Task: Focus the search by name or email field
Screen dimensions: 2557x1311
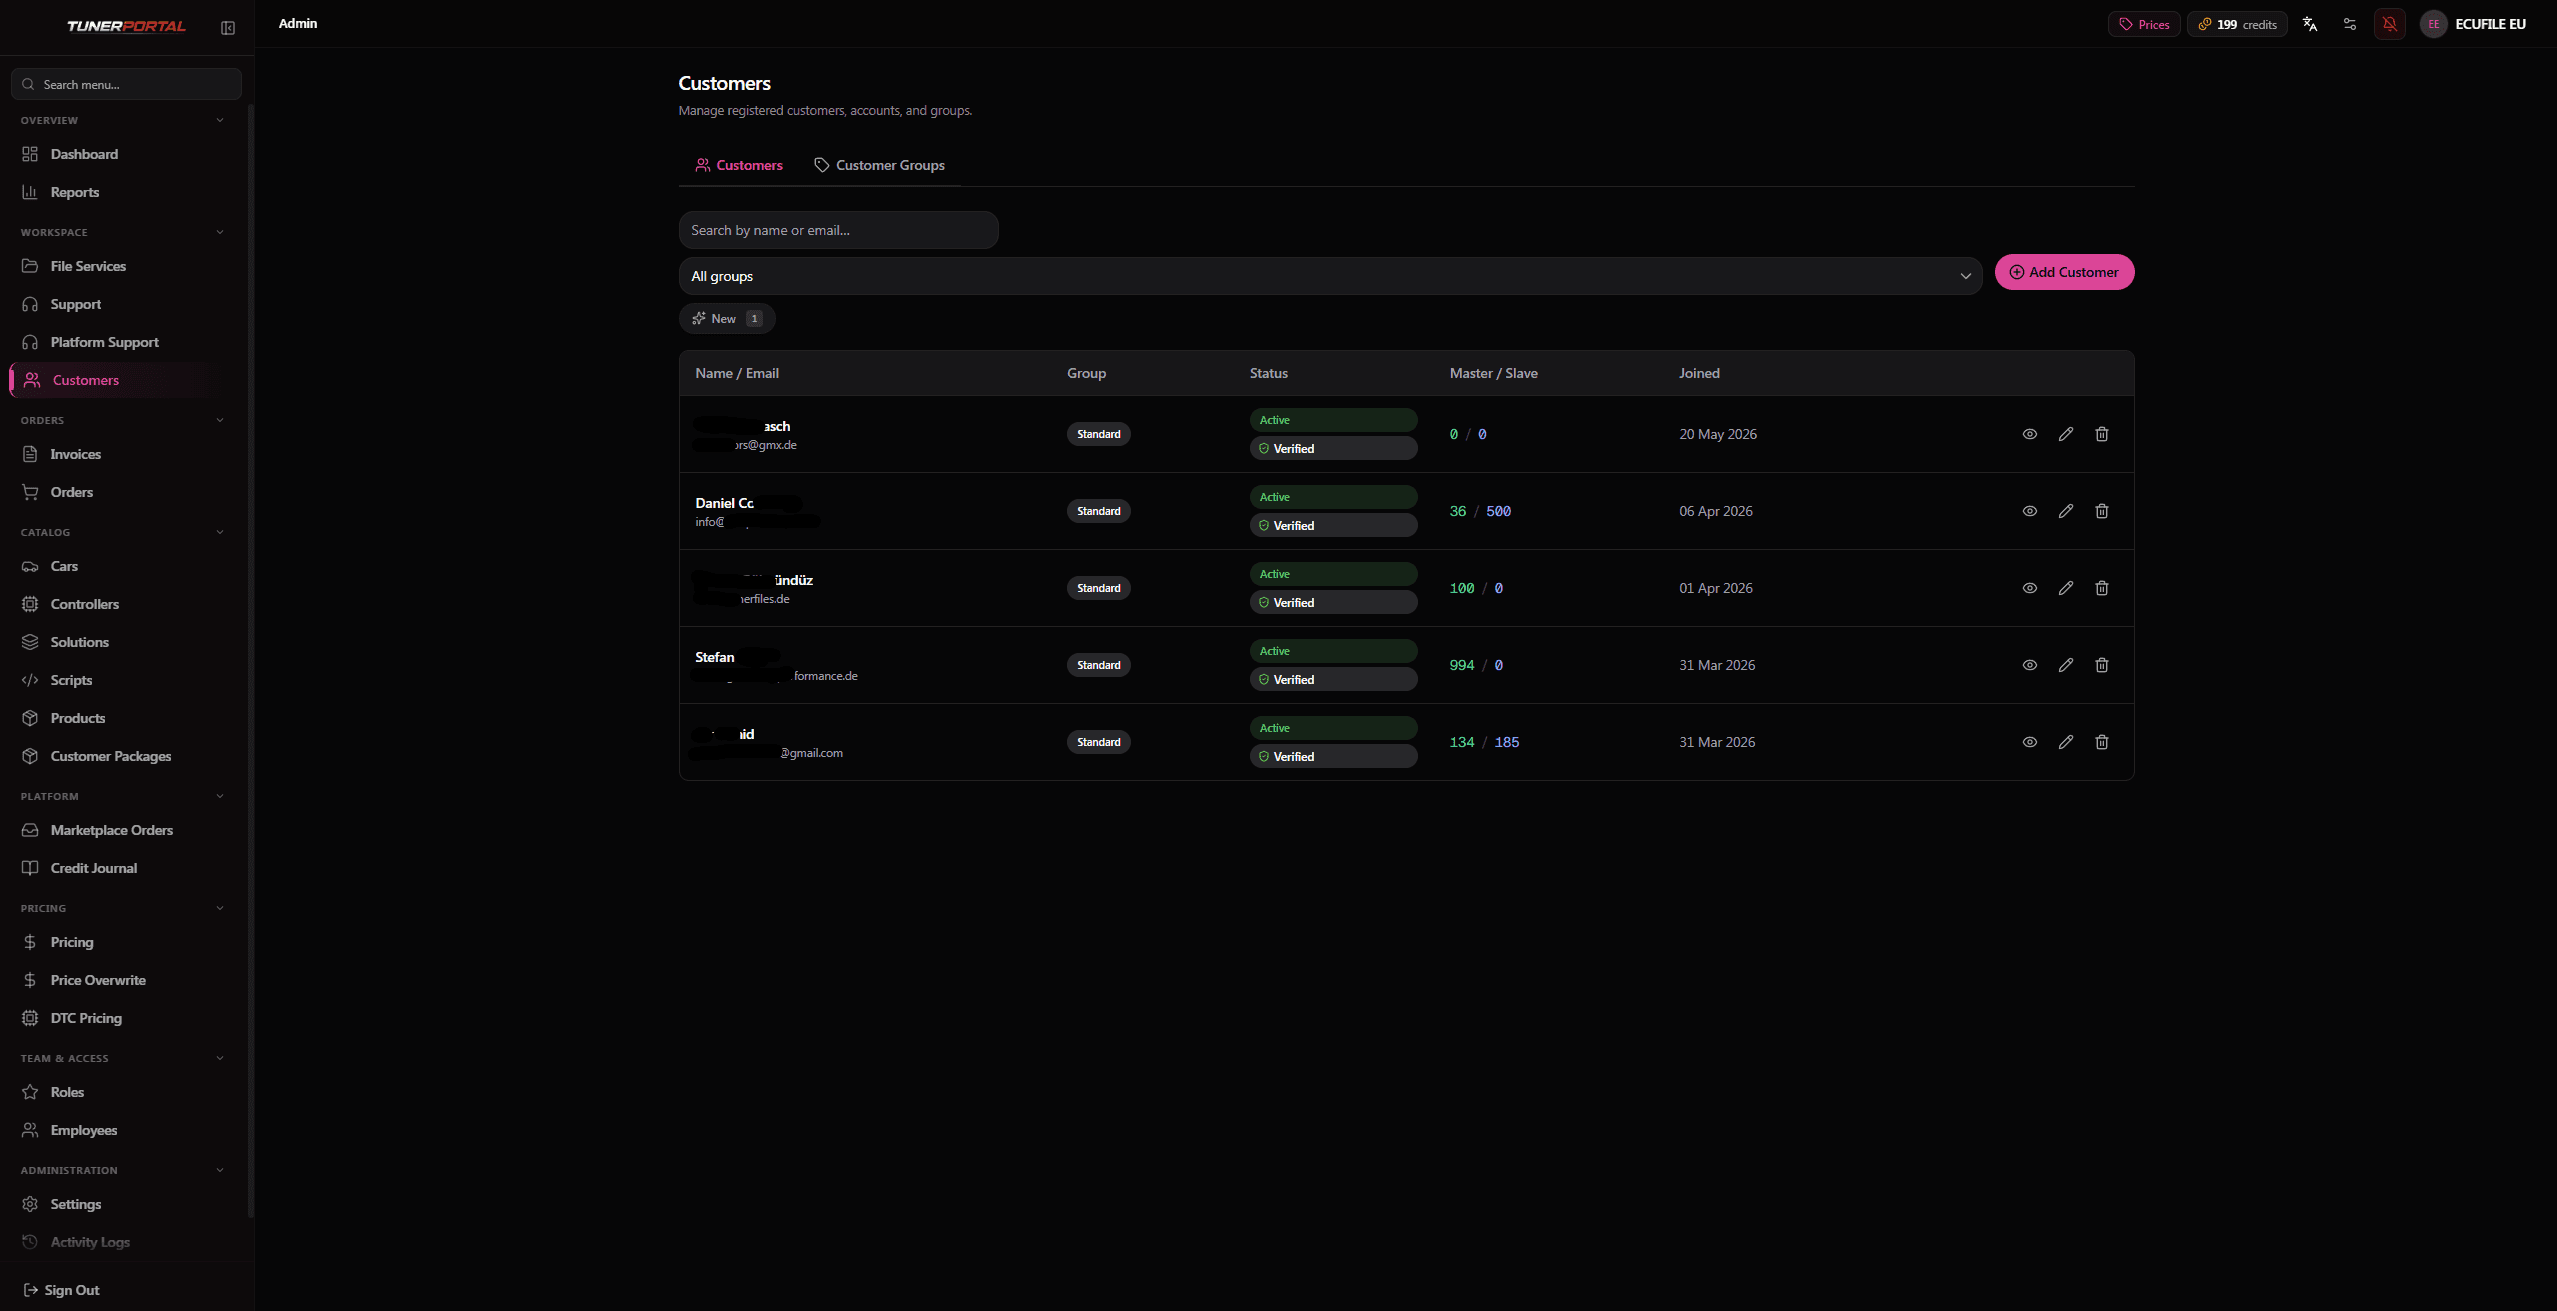Action: click(838, 230)
